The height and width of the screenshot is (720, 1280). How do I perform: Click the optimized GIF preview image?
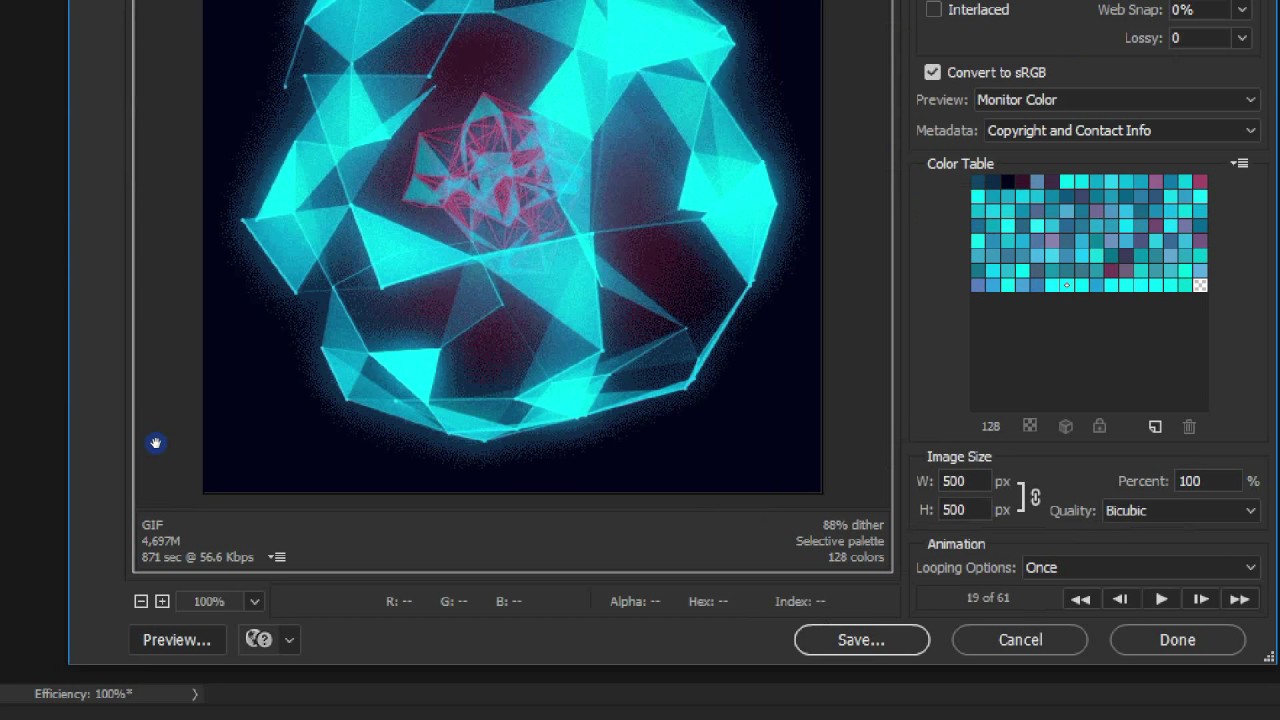point(512,246)
